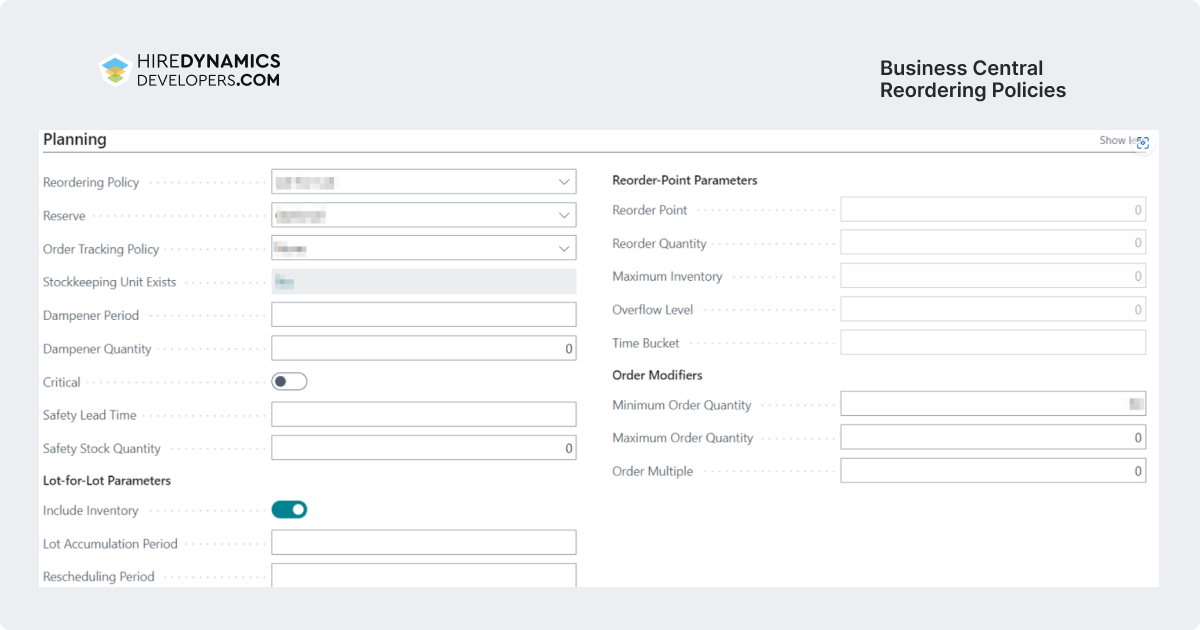Image resolution: width=1200 pixels, height=630 pixels.
Task: Click the HireDynamics Developers logo icon
Action: point(115,70)
